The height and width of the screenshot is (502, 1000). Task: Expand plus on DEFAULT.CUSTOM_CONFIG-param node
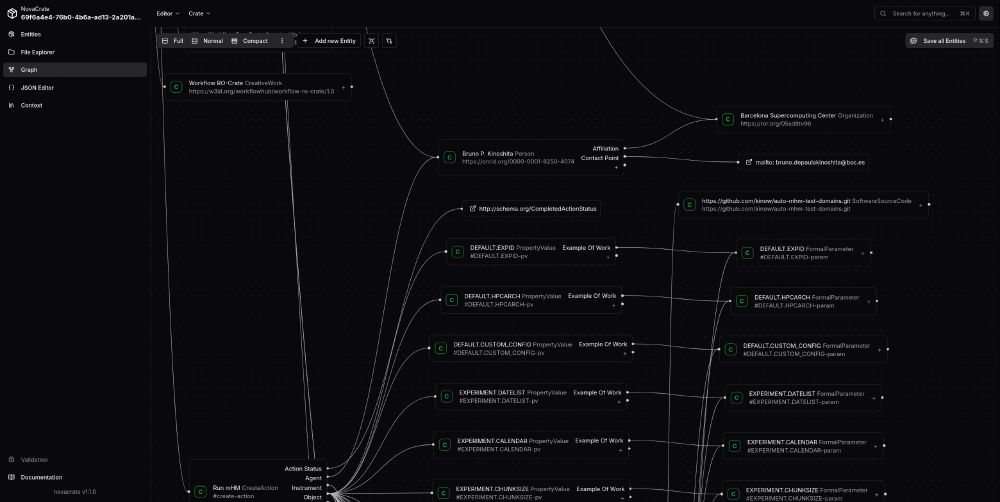[879, 350]
